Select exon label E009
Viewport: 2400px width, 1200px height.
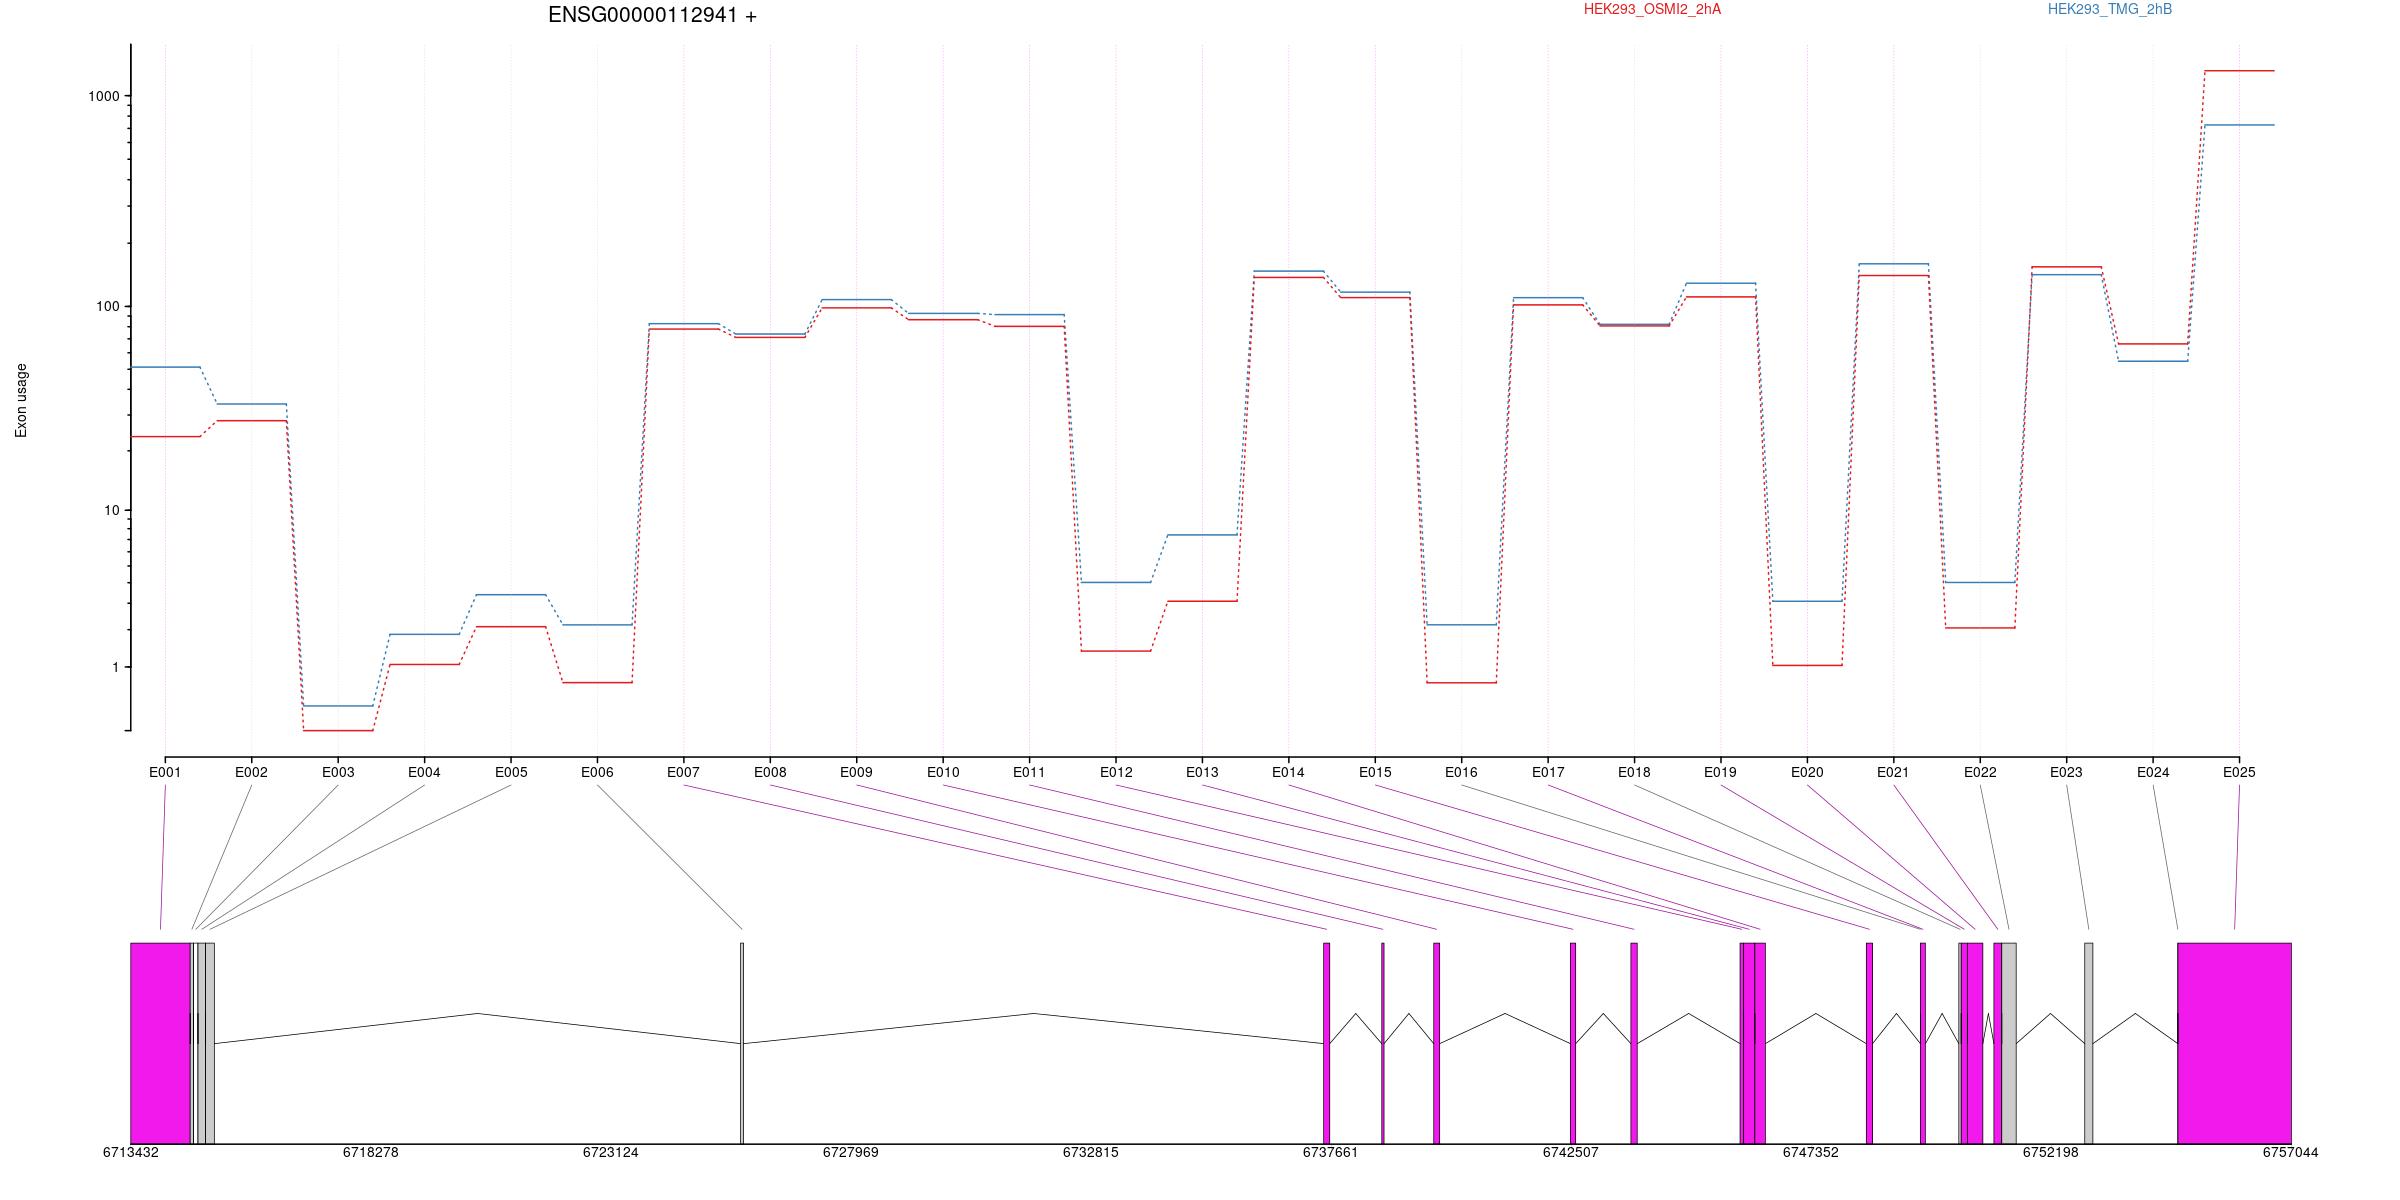[x=856, y=772]
